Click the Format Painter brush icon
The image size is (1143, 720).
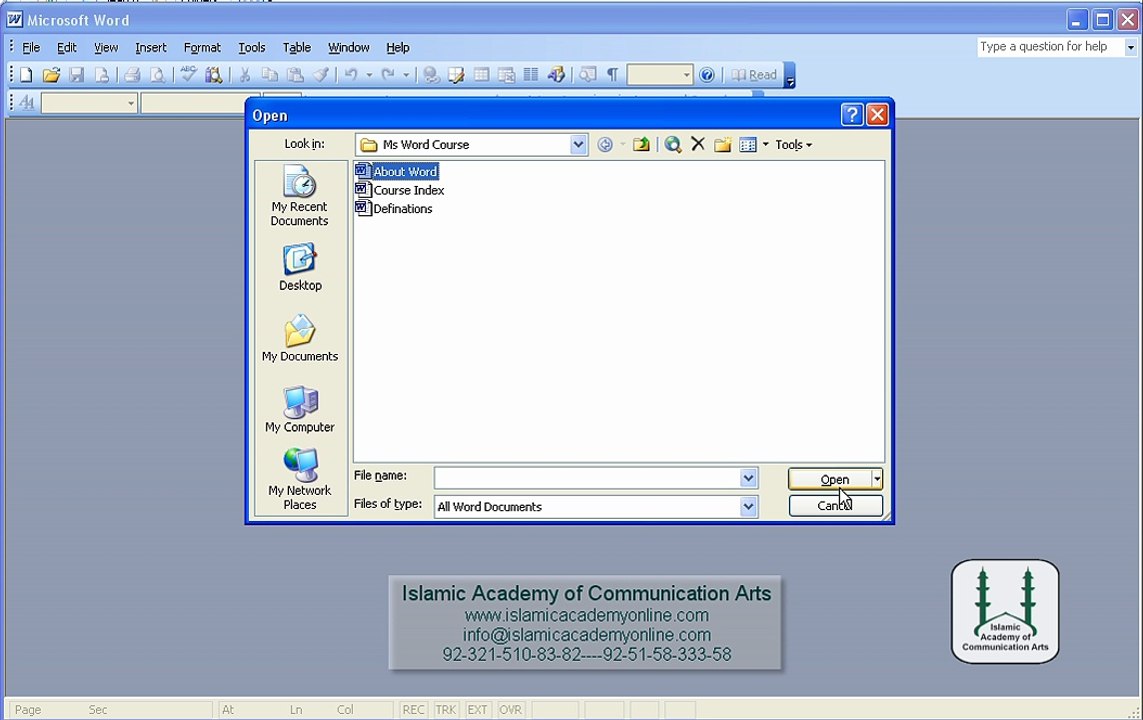tap(320, 74)
